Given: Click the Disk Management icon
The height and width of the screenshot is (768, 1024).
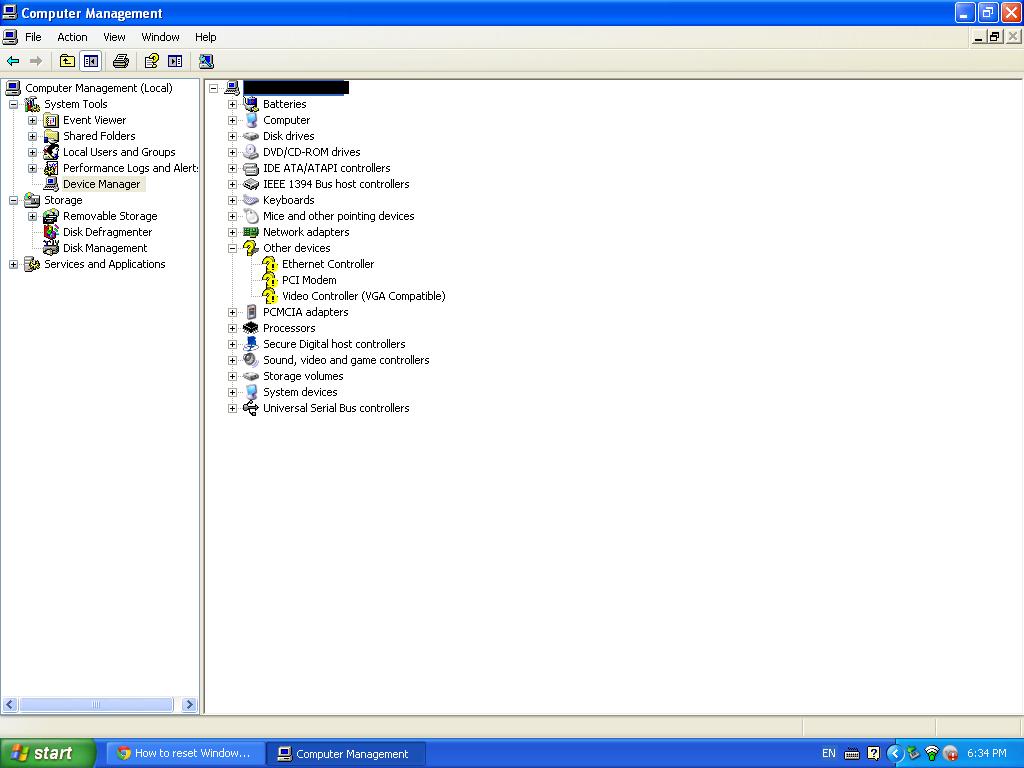Looking at the screenshot, I should pyautogui.click(x=51, y=248).
